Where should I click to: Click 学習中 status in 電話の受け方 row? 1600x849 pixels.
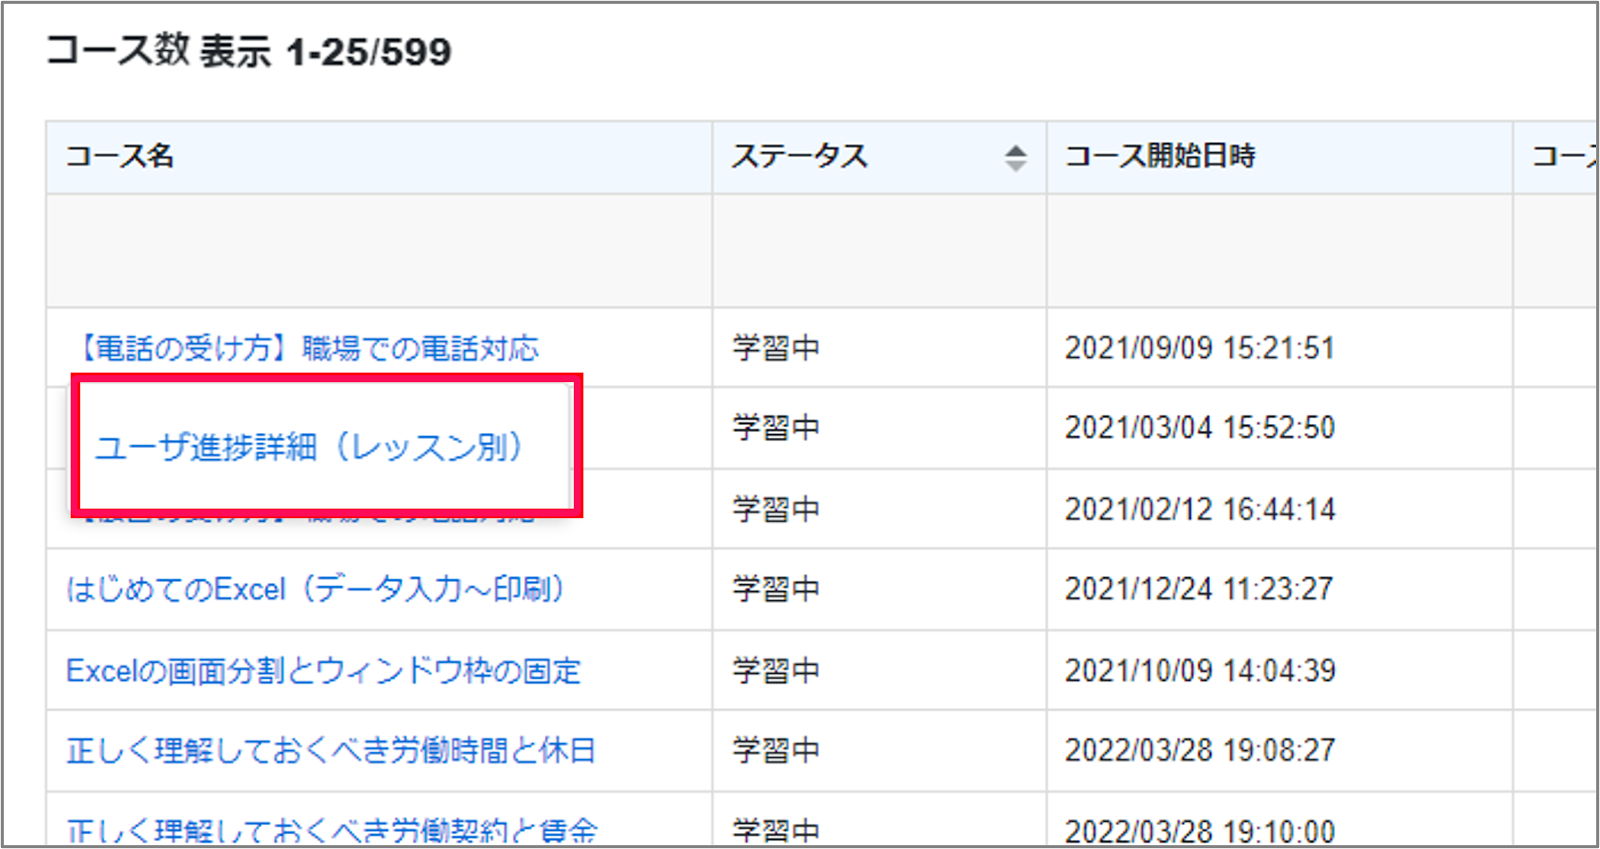(x=776, y=348)
